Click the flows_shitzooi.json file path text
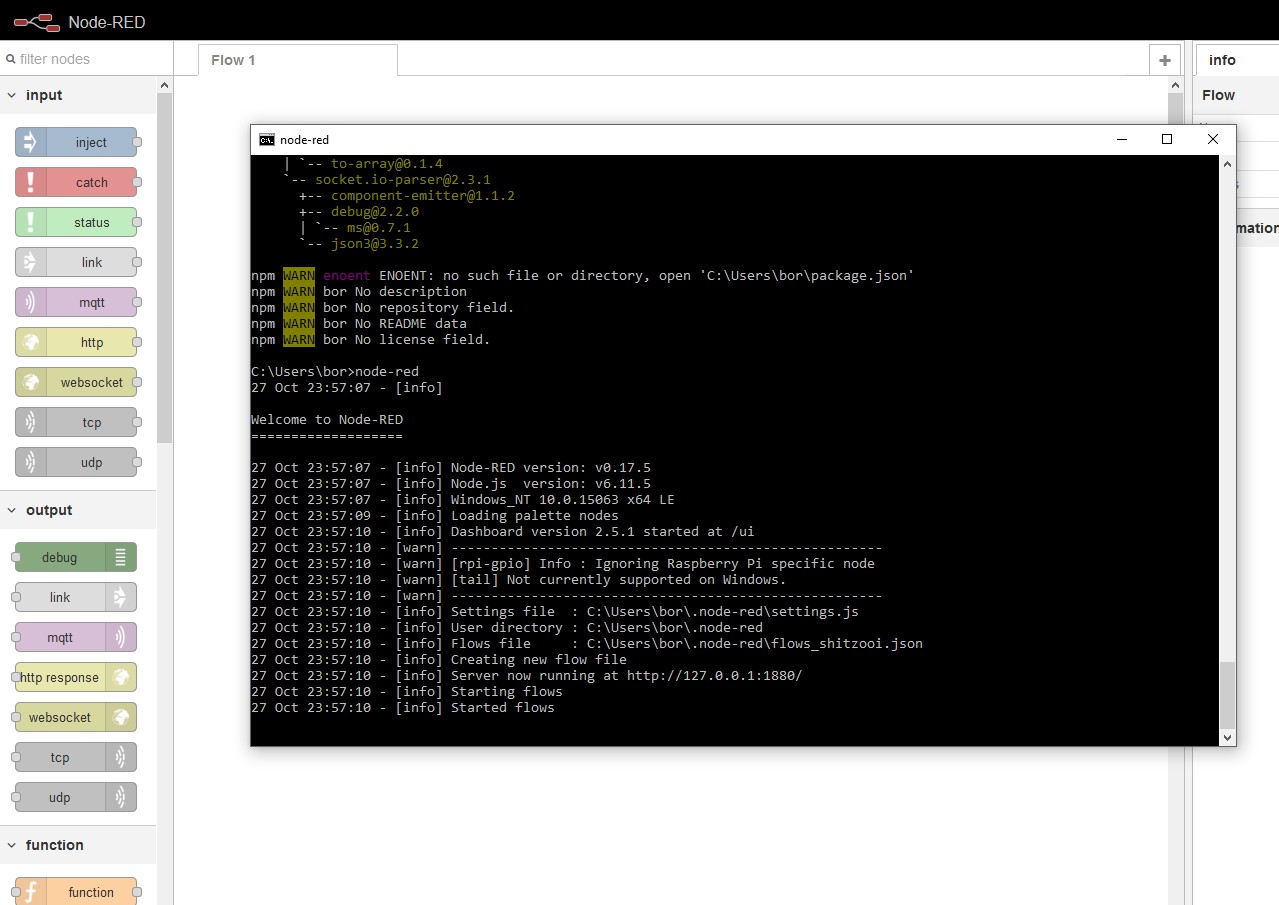 (755, 644)
